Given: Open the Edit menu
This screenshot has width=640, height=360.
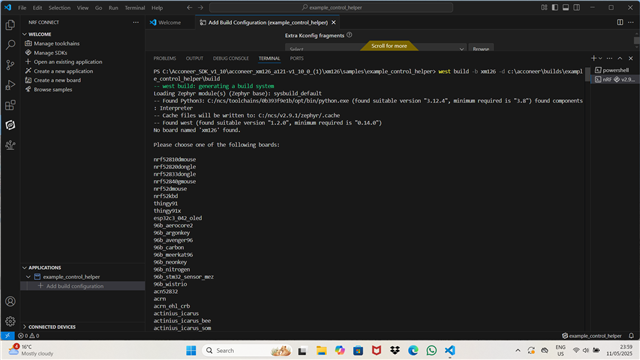Looking at the screenshot, I should [37, 8].
